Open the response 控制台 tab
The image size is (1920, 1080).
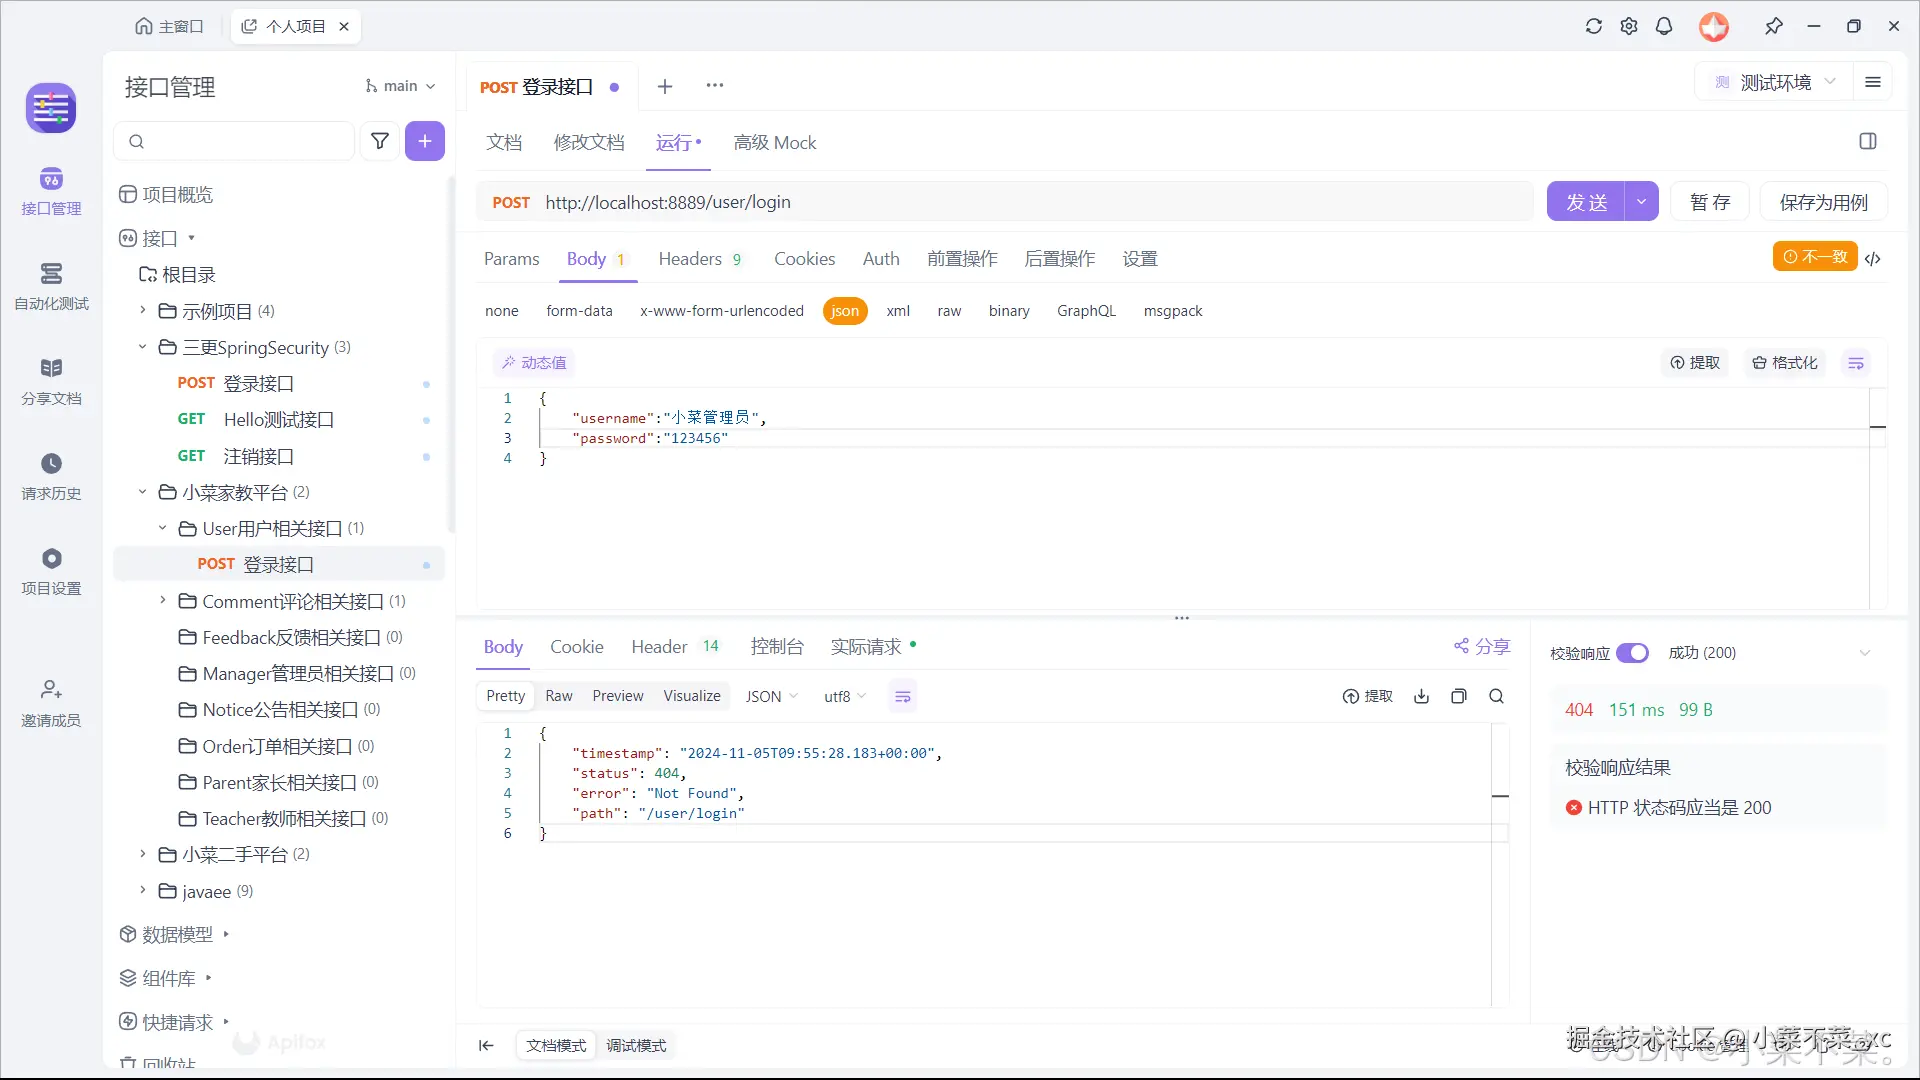coord(776,647)
